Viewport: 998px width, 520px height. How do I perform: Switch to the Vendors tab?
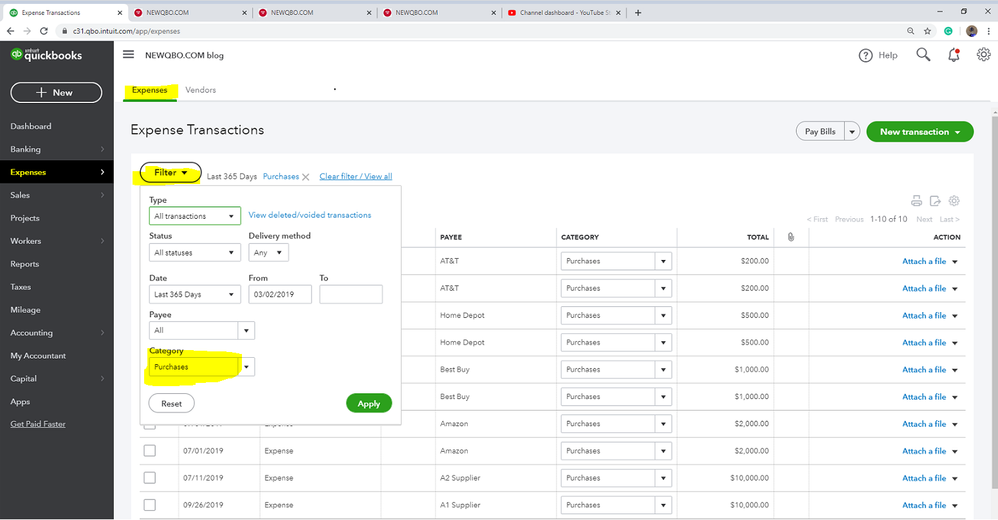(x=200, y=90)
